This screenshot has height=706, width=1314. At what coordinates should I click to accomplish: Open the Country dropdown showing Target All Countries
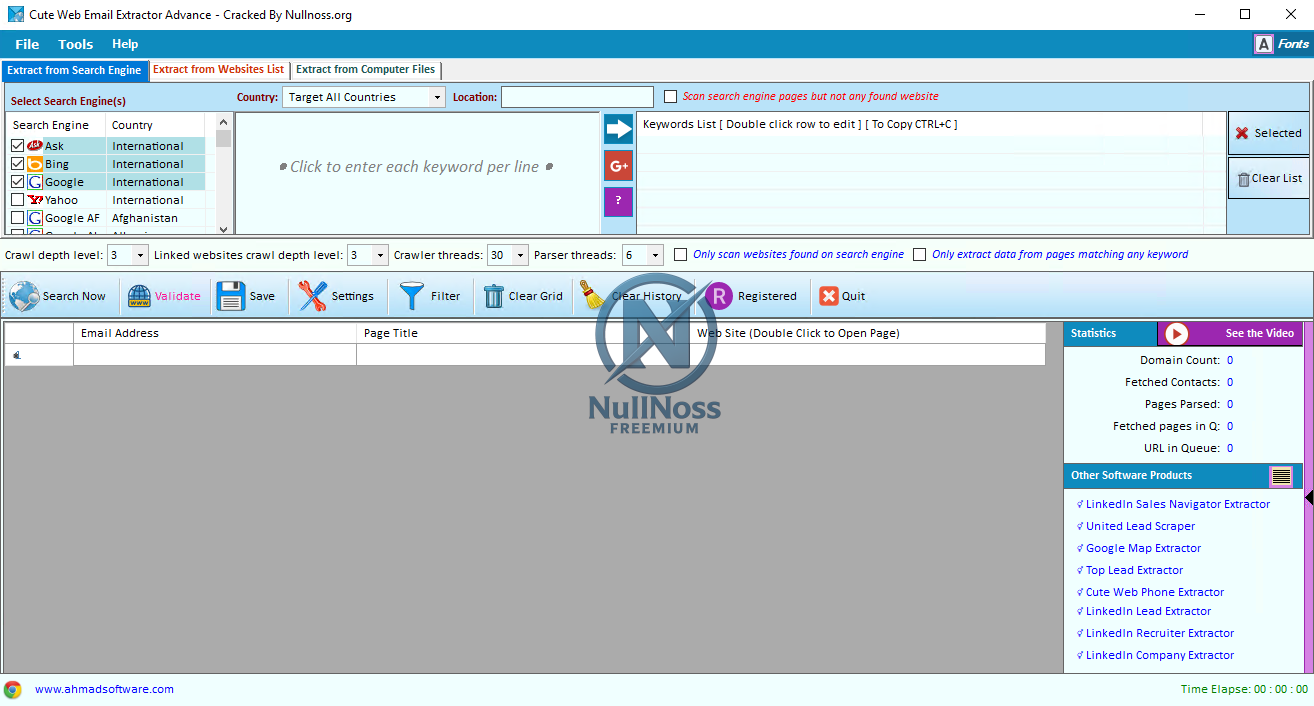point(438,96)
